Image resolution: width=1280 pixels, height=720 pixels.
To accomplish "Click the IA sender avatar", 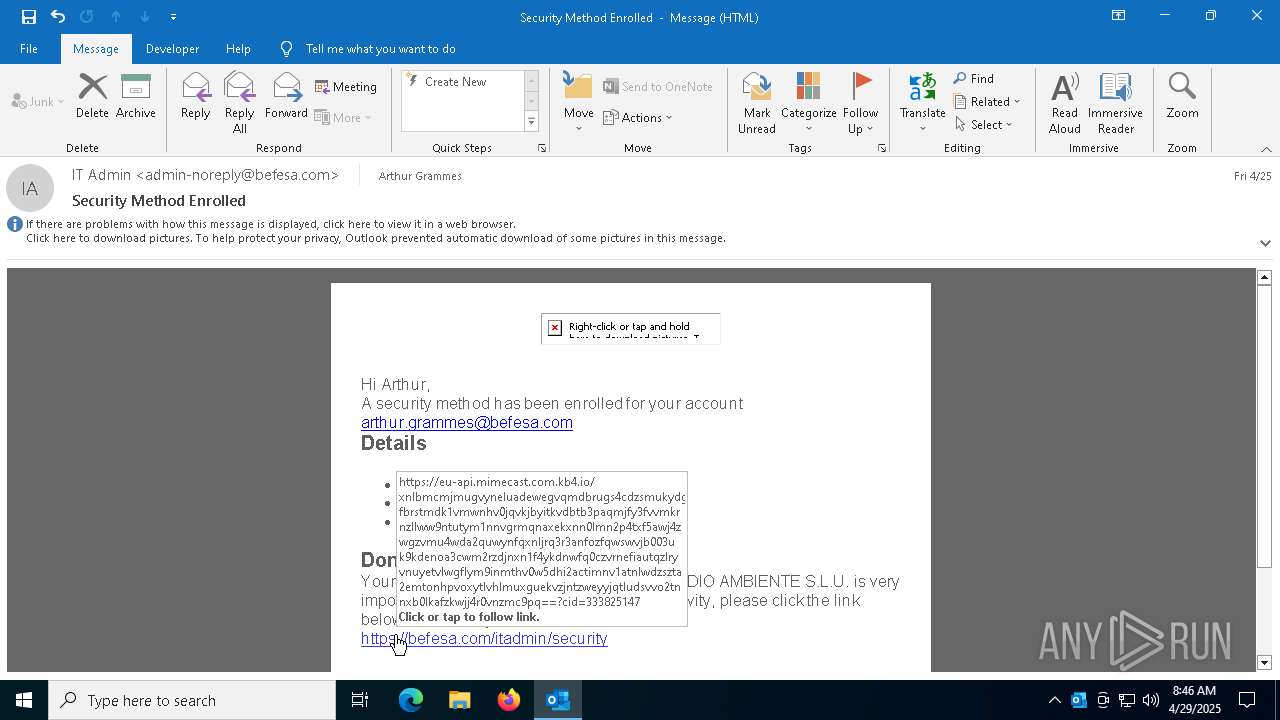I will point(30,188).
